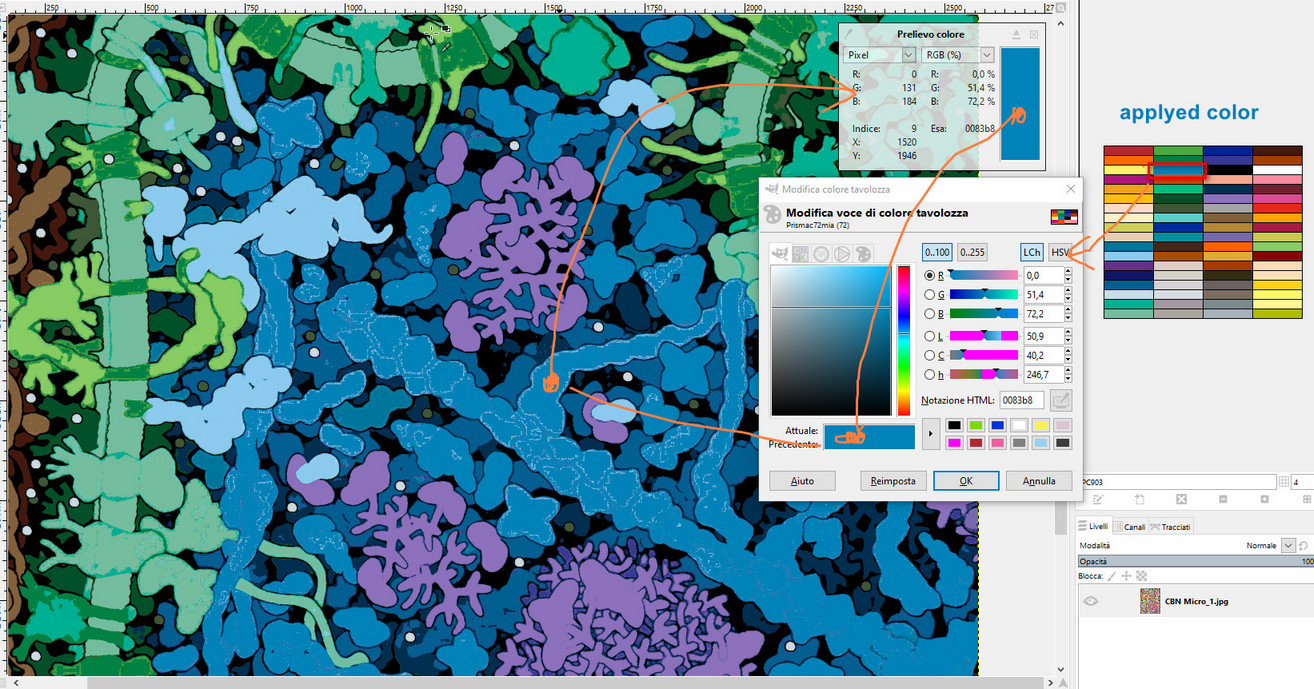Open the watercolor selector tab
Screen dimensions: 1314x689
pos(821,254)
